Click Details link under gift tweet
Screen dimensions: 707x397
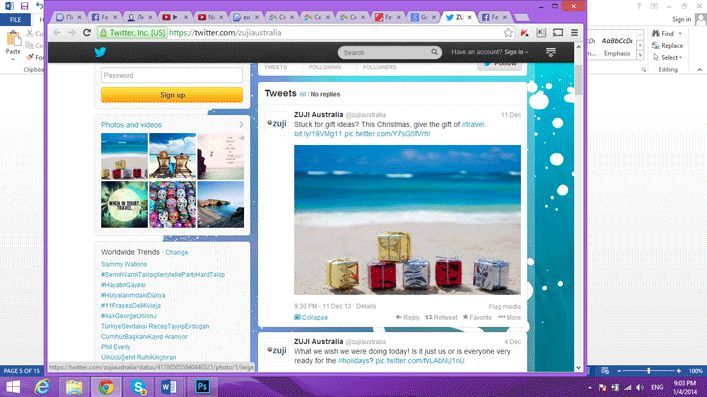(366, 306)
